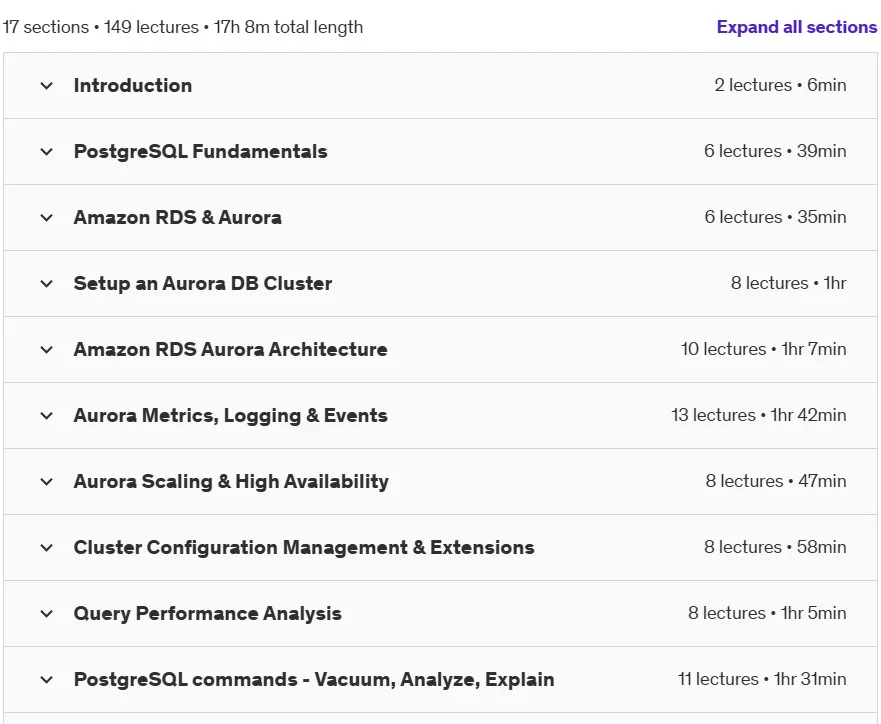Image resolution: width=881 pixels, height=724 pixels.
Task: Open the Introduction section title
Action: [x=133, y=85]
